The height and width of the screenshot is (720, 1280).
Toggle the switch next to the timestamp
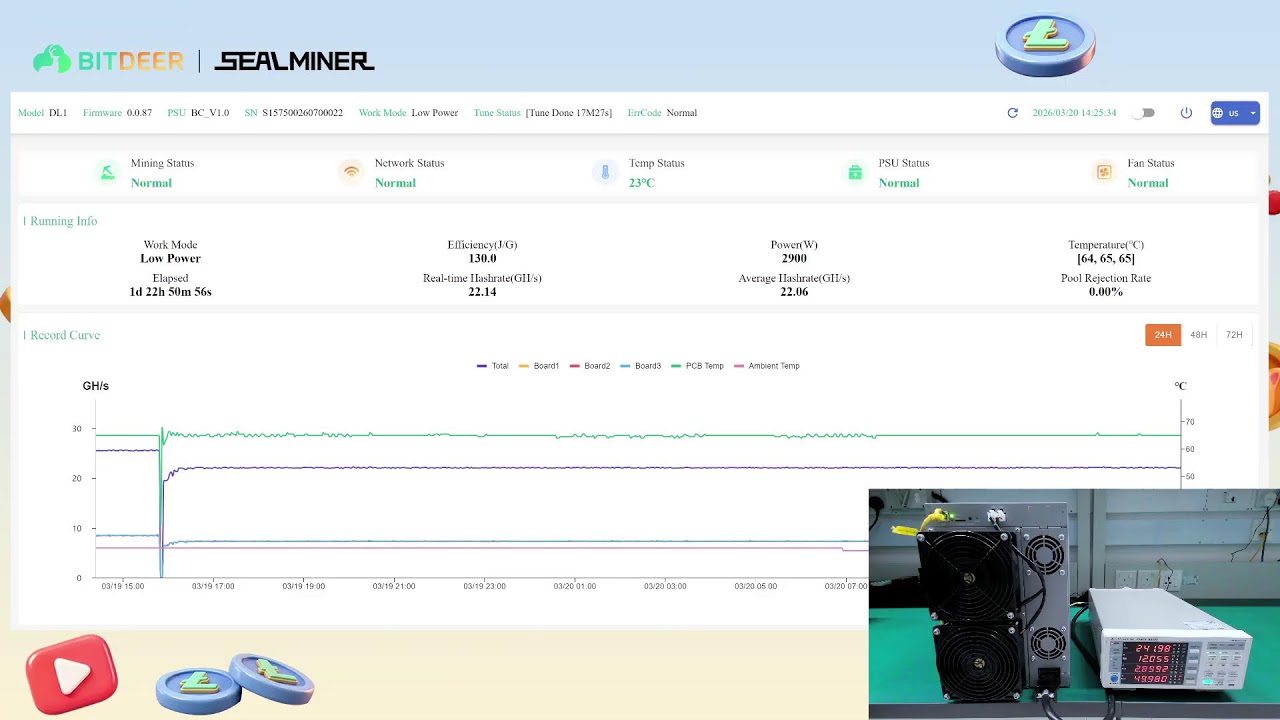(1143, 113)
